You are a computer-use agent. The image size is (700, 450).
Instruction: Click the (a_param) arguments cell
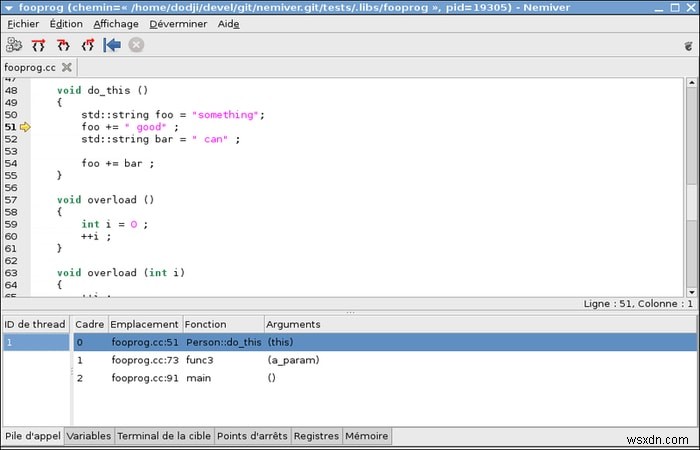coord(293,360)
